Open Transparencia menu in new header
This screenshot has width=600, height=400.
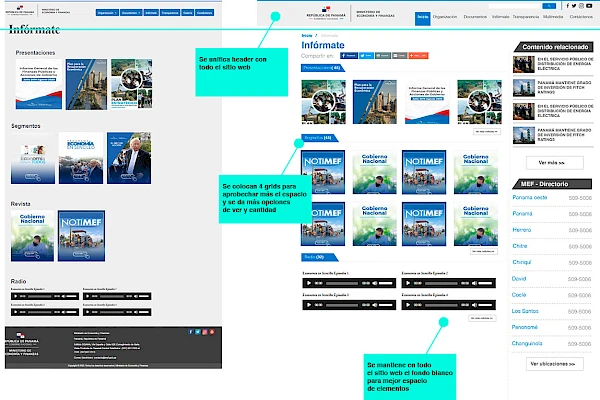pos(526,17)
